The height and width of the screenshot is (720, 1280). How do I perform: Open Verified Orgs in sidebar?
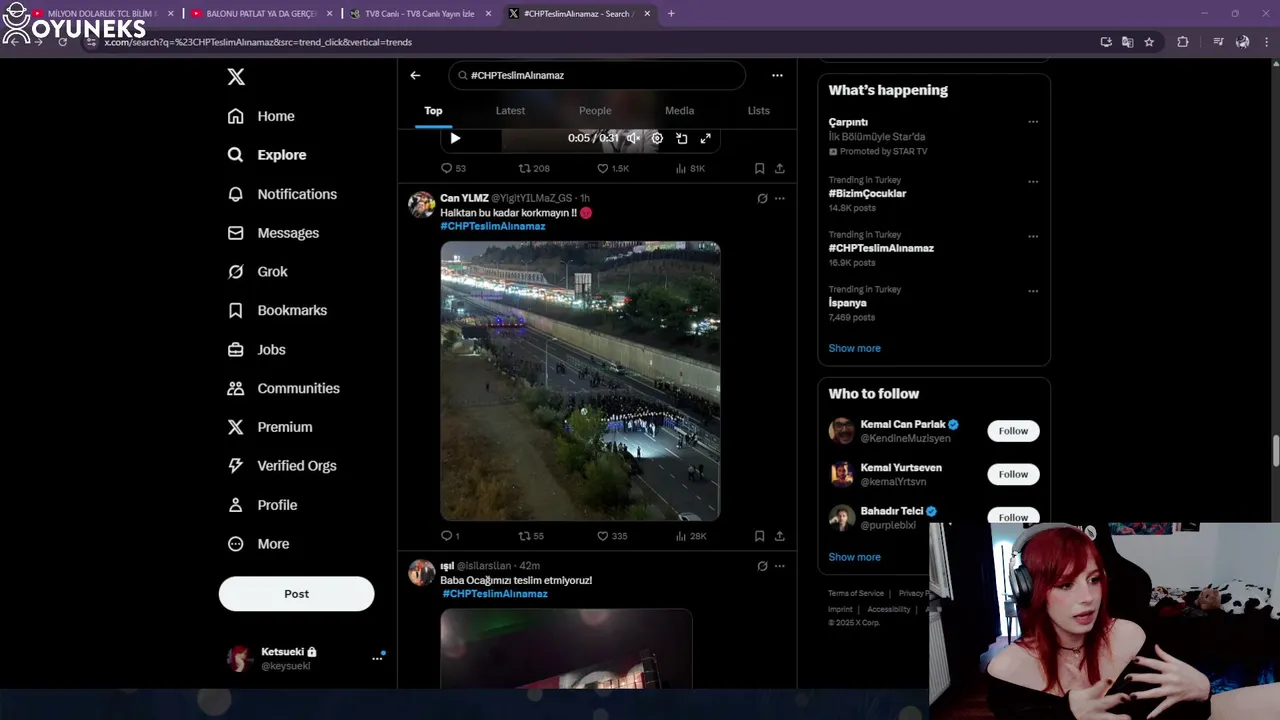click(x=282, y=466)
